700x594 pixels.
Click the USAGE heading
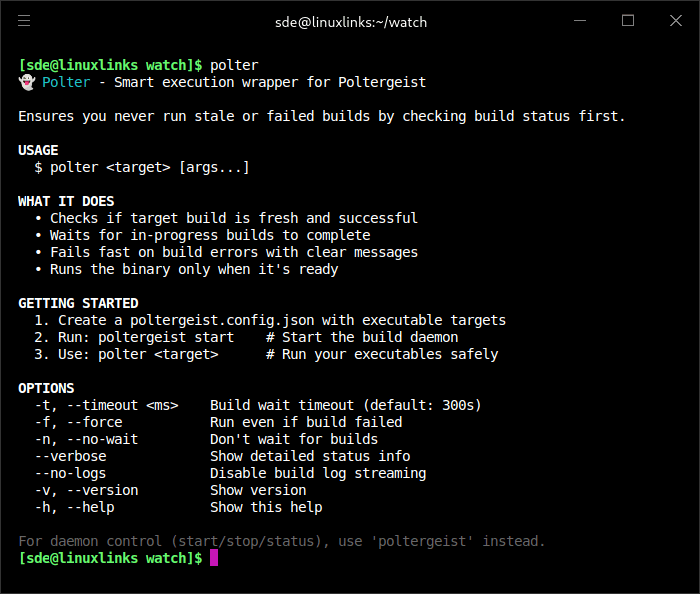pyautogui.click(x=38, y=150)
